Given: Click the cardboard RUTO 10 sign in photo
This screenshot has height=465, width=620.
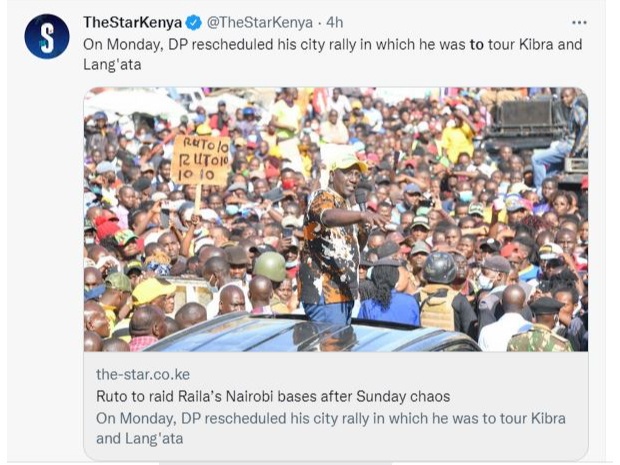Looking at the screenshot, I should pyautogui.click(x=200, y=160).
